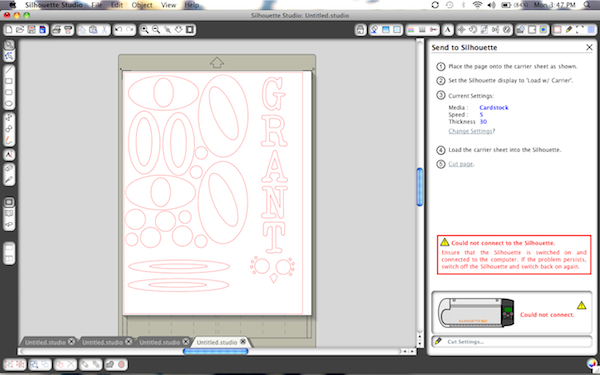Open the Object menu

coord(142,5)
